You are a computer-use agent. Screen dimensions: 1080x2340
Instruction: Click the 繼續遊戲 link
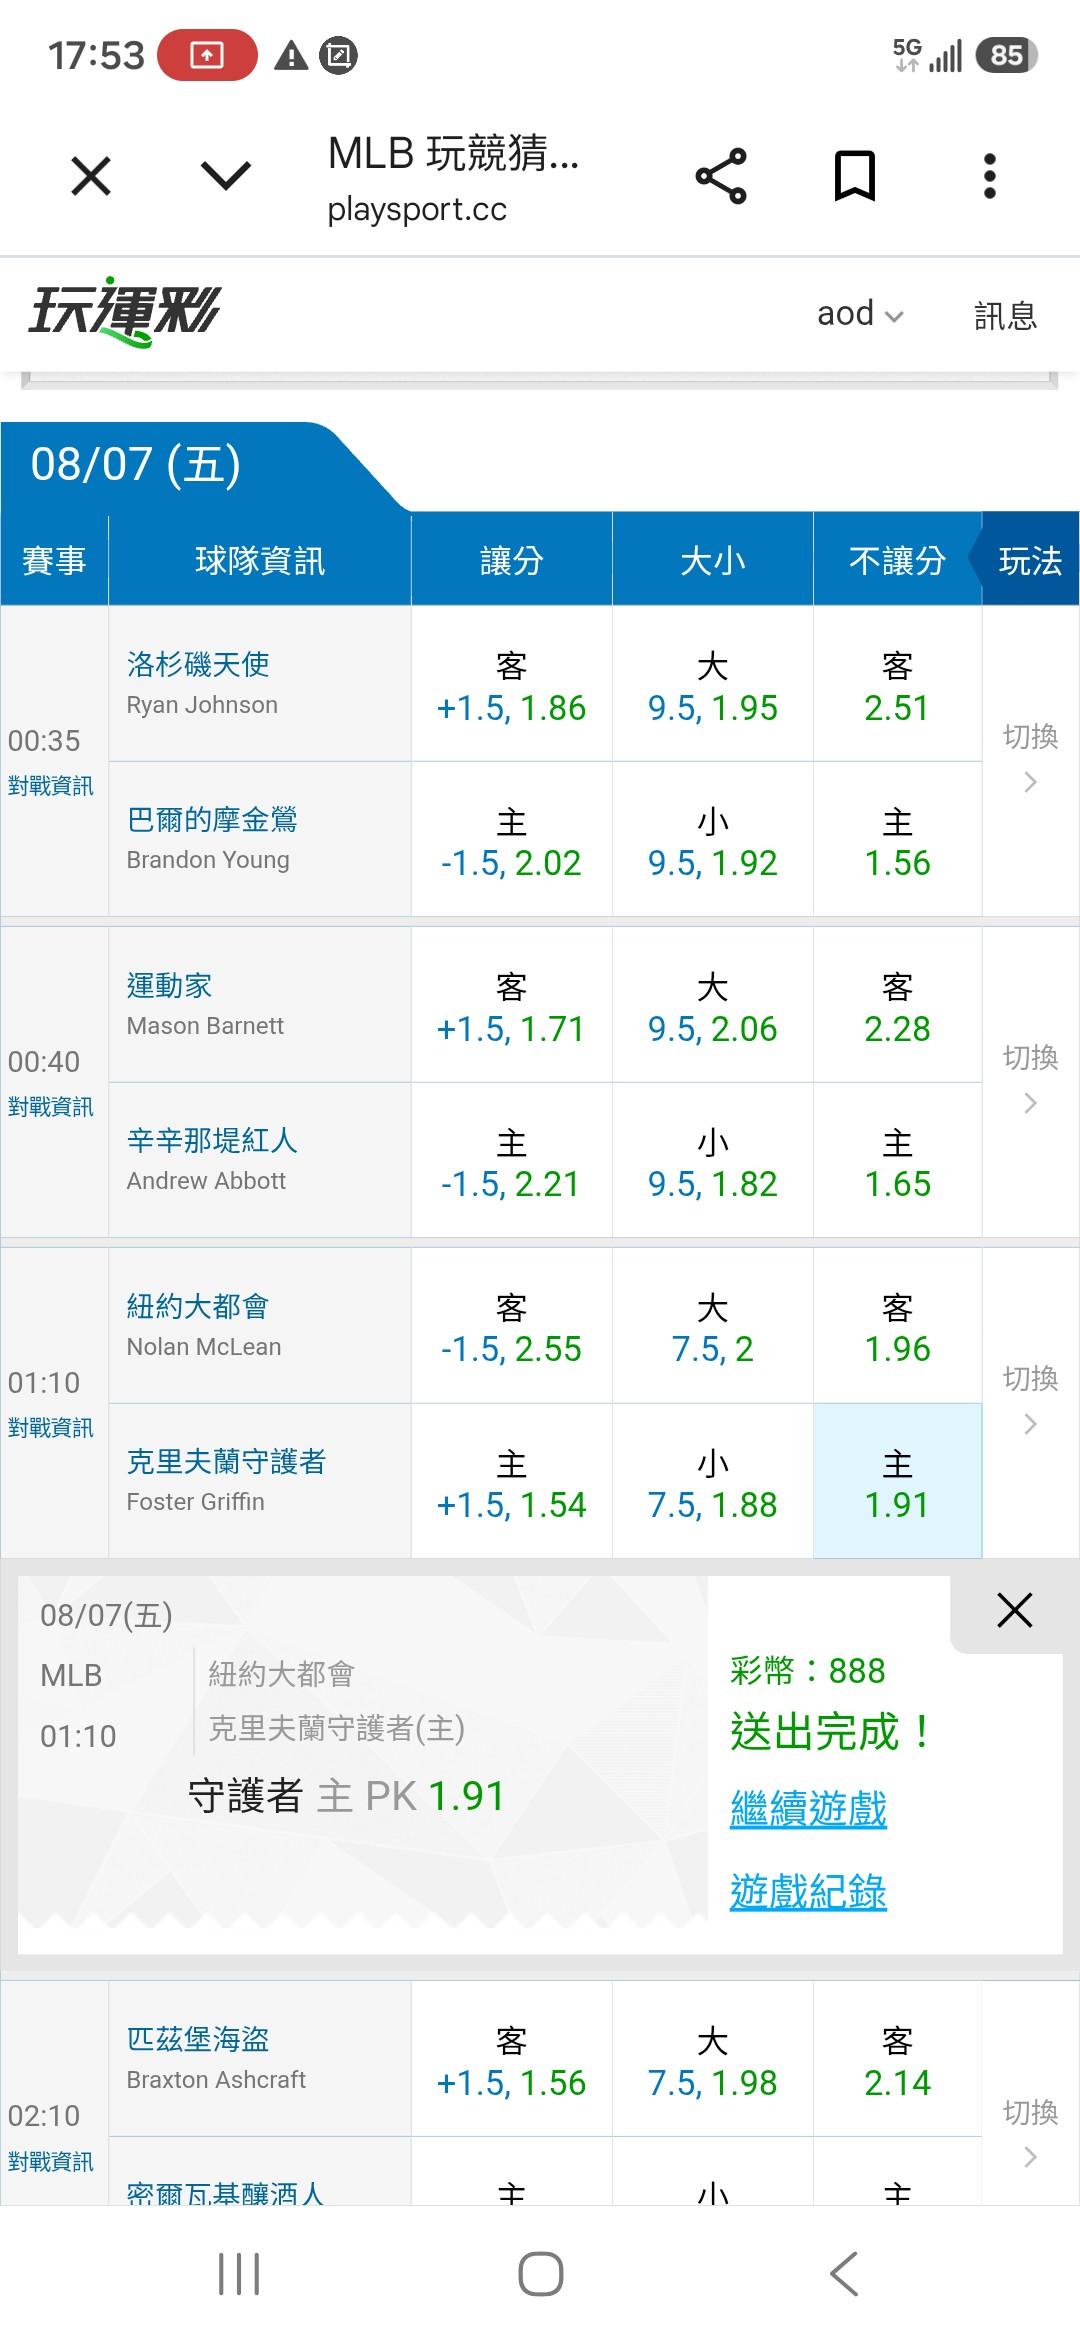(808, 1809)
